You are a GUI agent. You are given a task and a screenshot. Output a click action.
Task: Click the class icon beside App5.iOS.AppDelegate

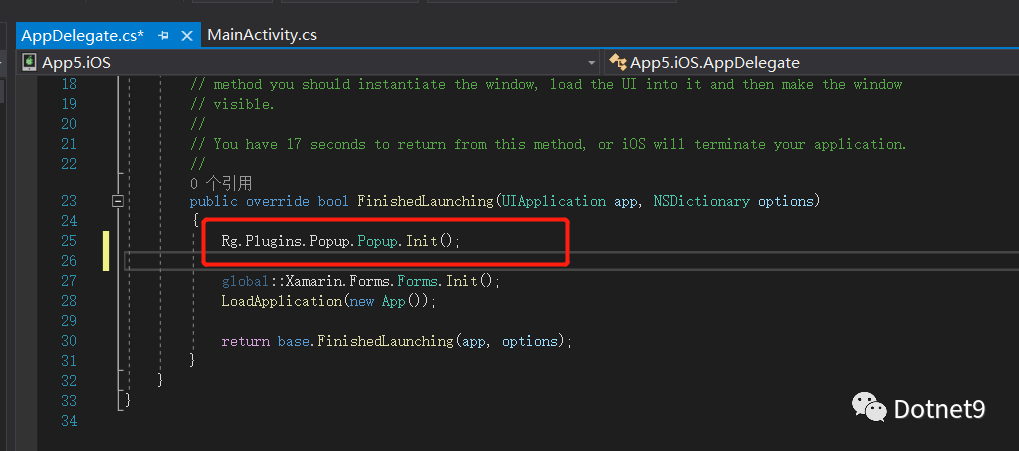coord(617,62)
